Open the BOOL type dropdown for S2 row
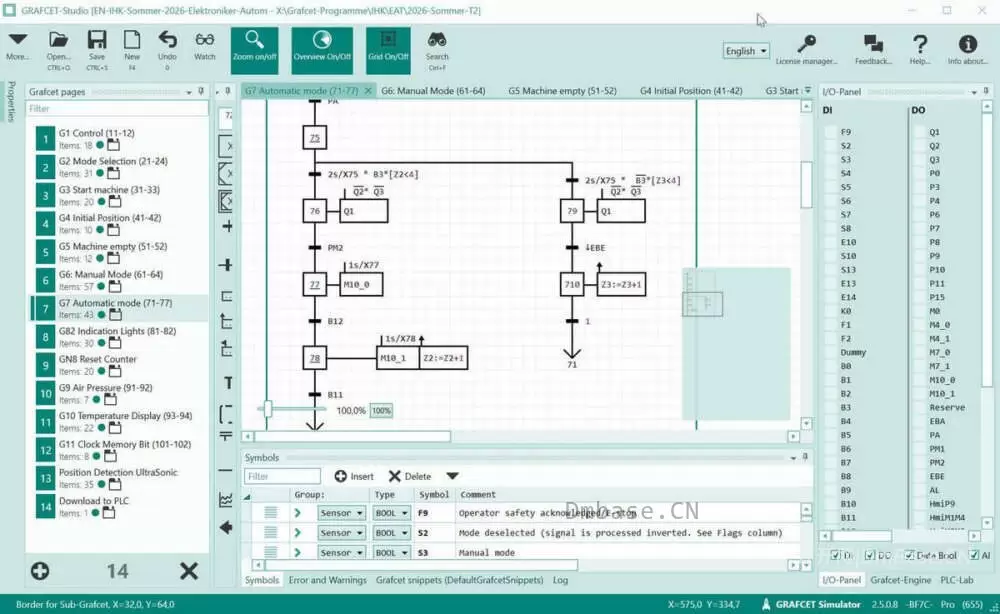 391,532
